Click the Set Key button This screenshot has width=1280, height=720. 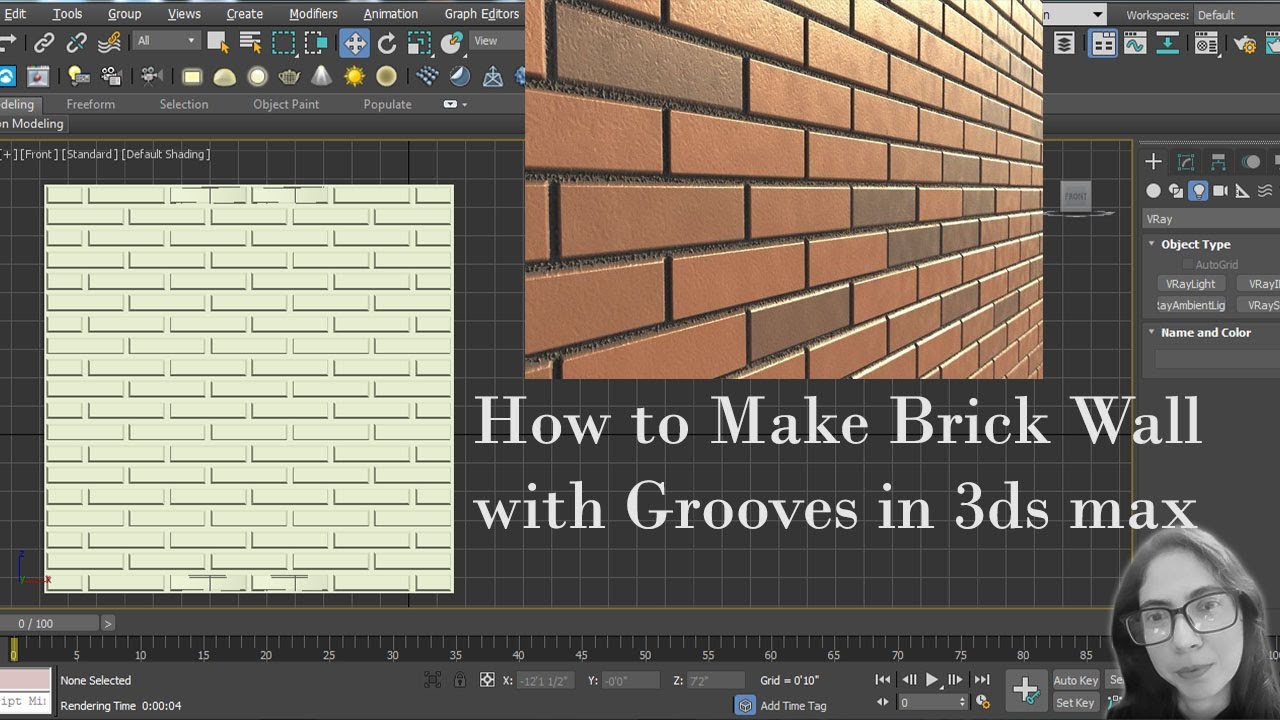1075,703
